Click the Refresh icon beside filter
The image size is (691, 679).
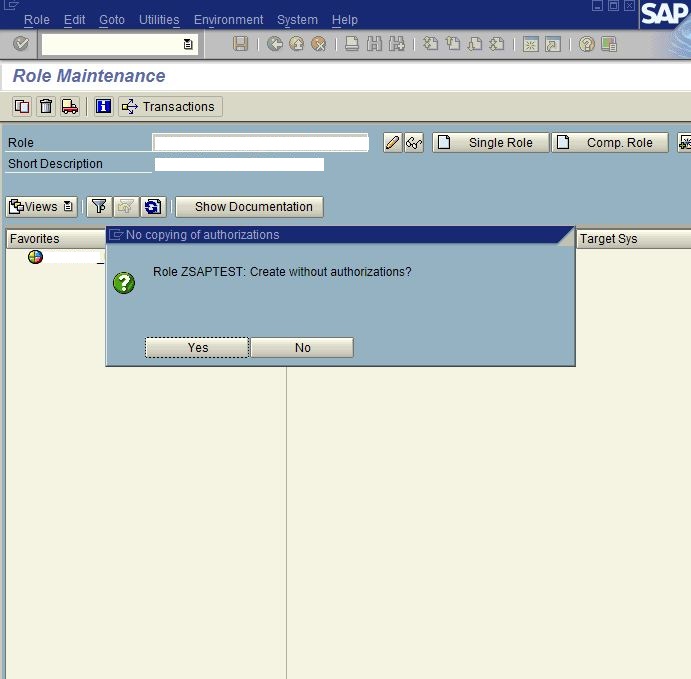[153, 207]
